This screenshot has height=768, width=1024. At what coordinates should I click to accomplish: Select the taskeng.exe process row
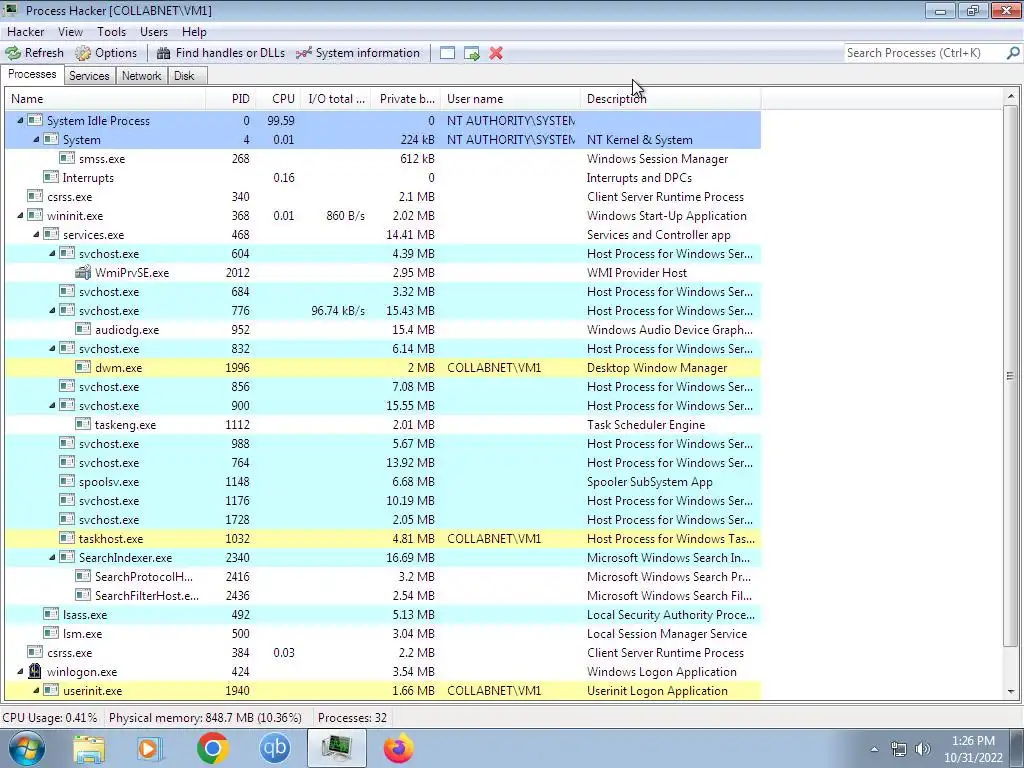point(383,424)
